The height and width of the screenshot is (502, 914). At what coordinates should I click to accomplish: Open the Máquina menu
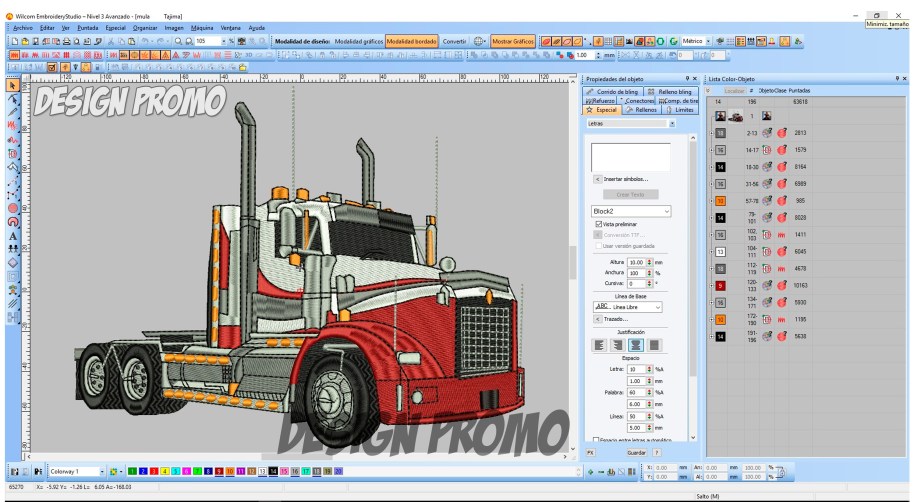click(x=202, y=27)
